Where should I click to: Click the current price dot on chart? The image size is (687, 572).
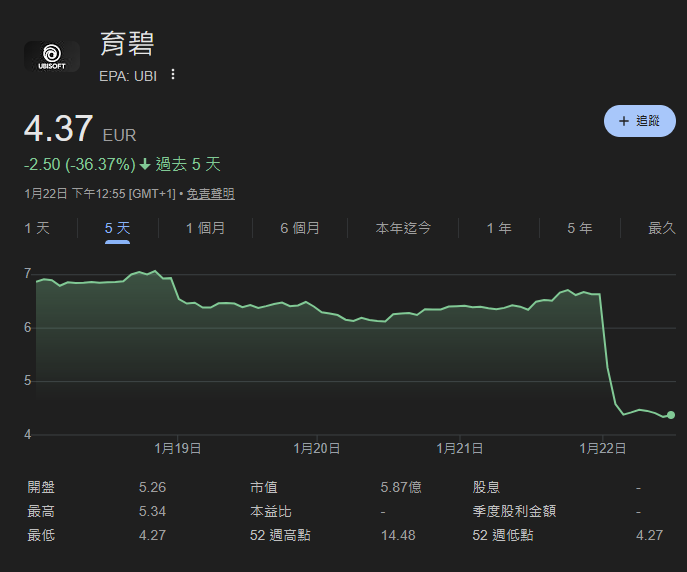(671, 415)
